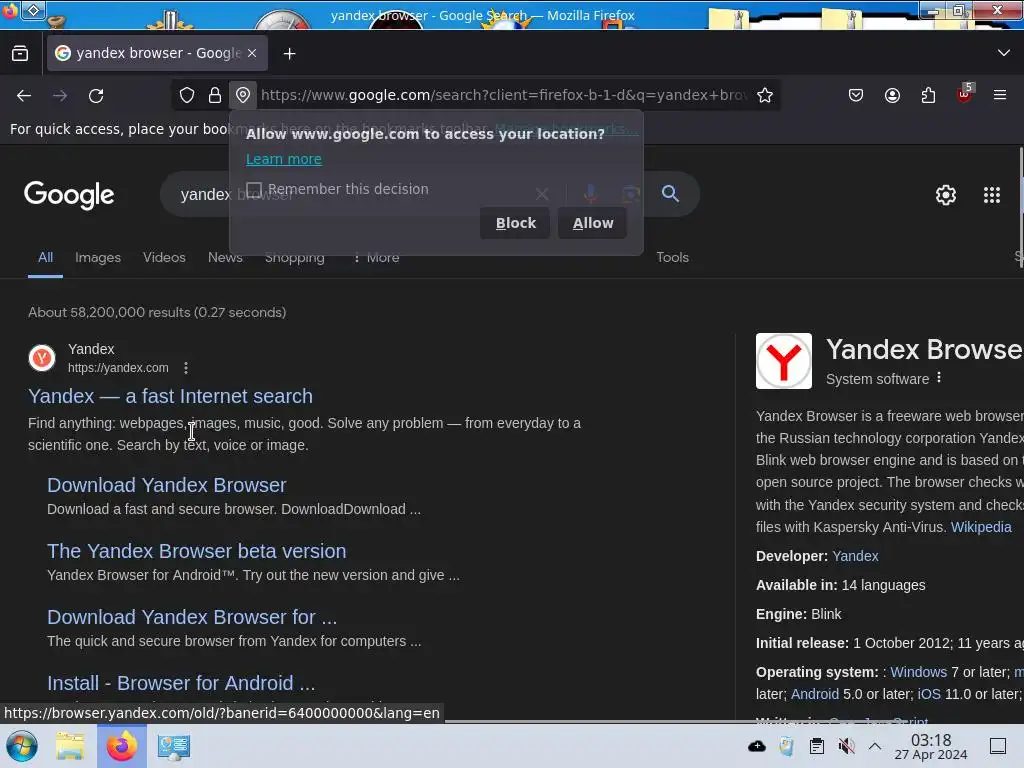1024x768 pixels.
Task: Tick Remember this decision checkbox
Action: point(254,189)
